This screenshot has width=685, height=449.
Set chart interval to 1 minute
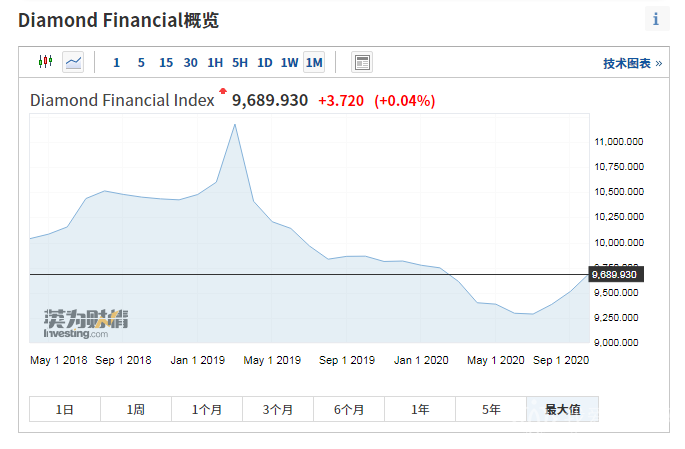click(x=116, y=63)
